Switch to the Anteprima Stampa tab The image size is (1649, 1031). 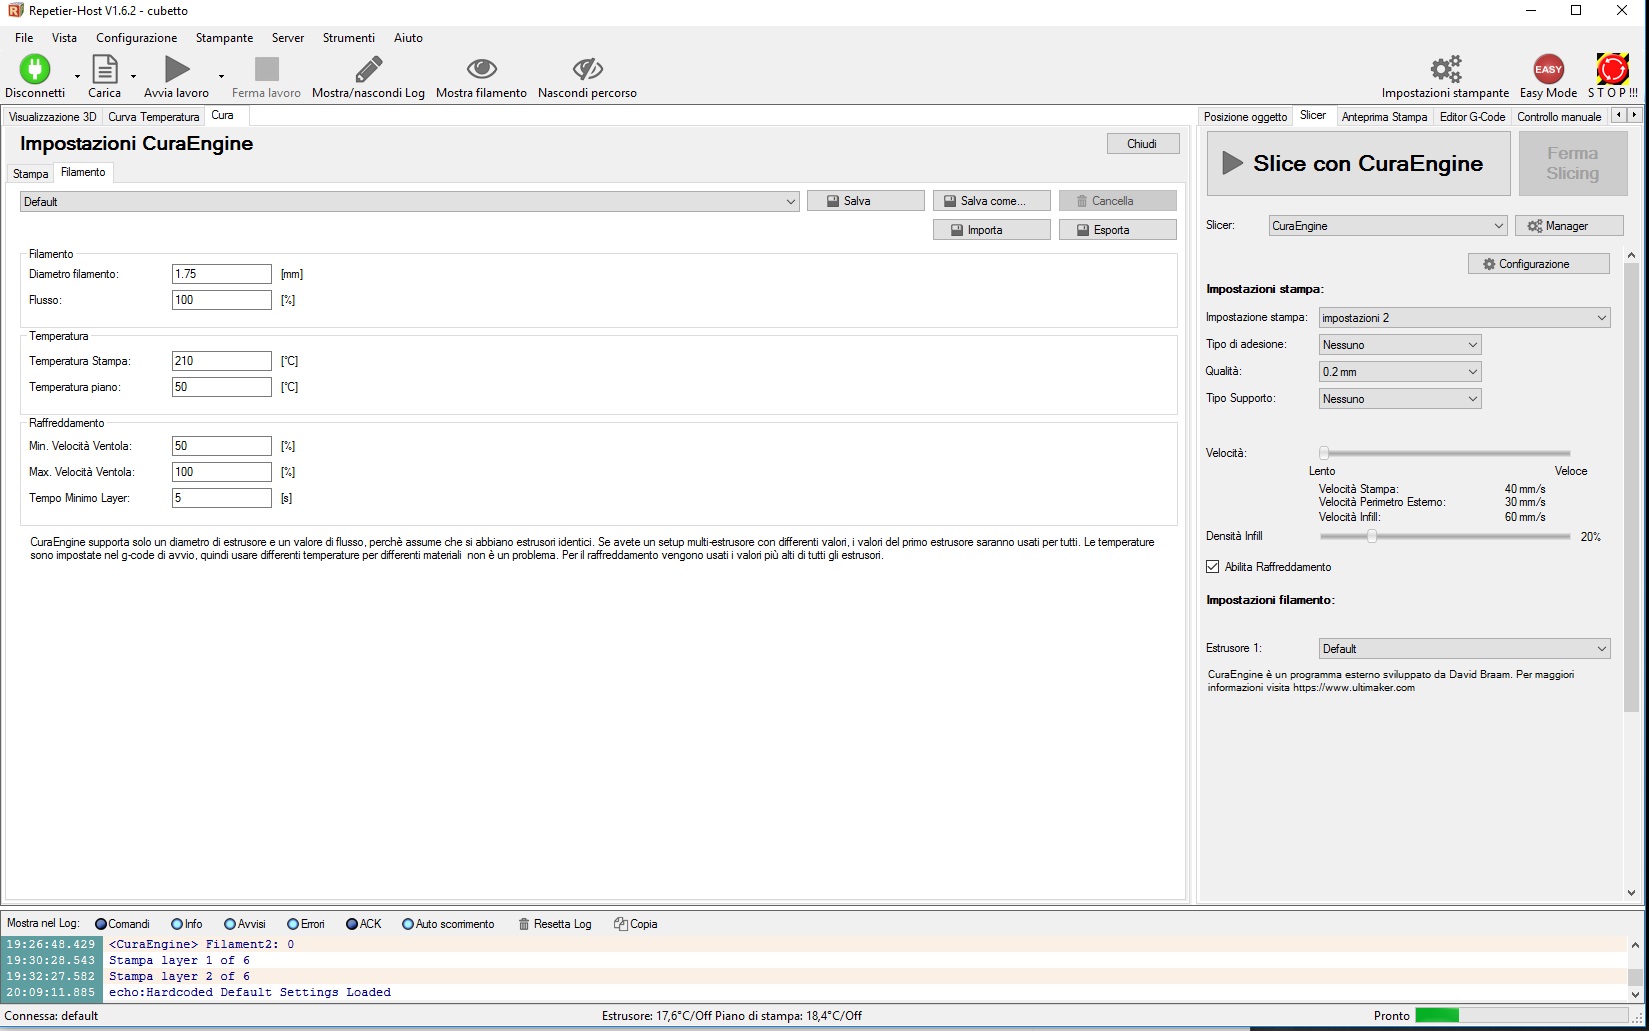click(1384, 117)
